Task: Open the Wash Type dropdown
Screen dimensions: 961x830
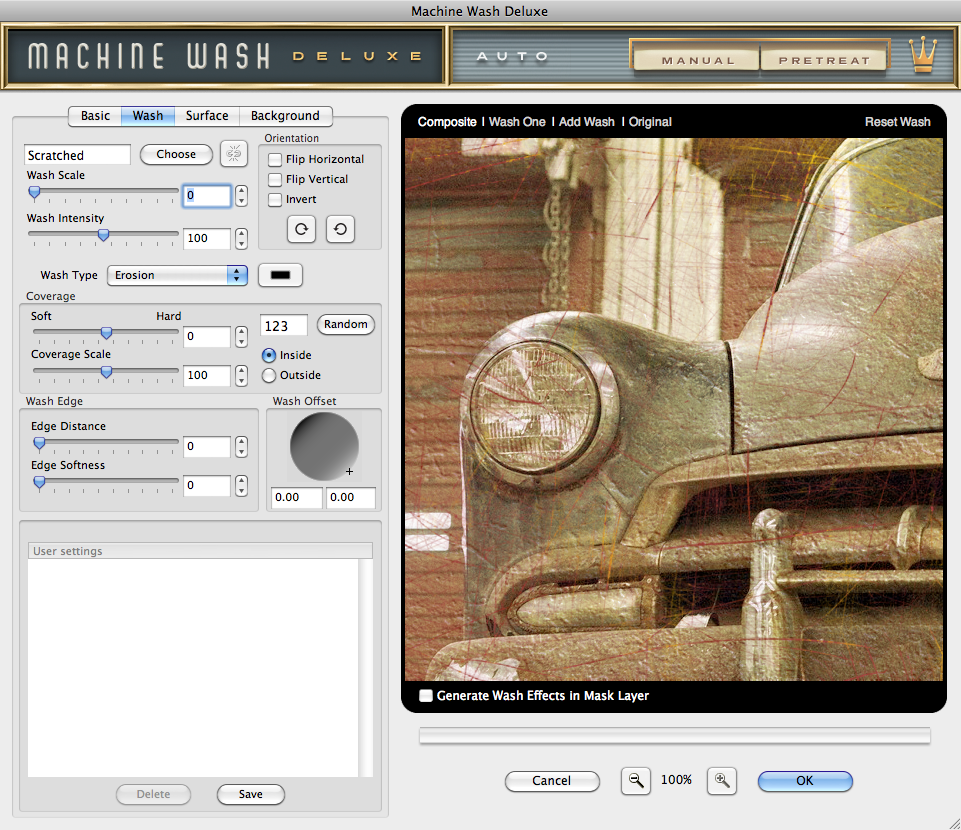Action: (177, 275)
